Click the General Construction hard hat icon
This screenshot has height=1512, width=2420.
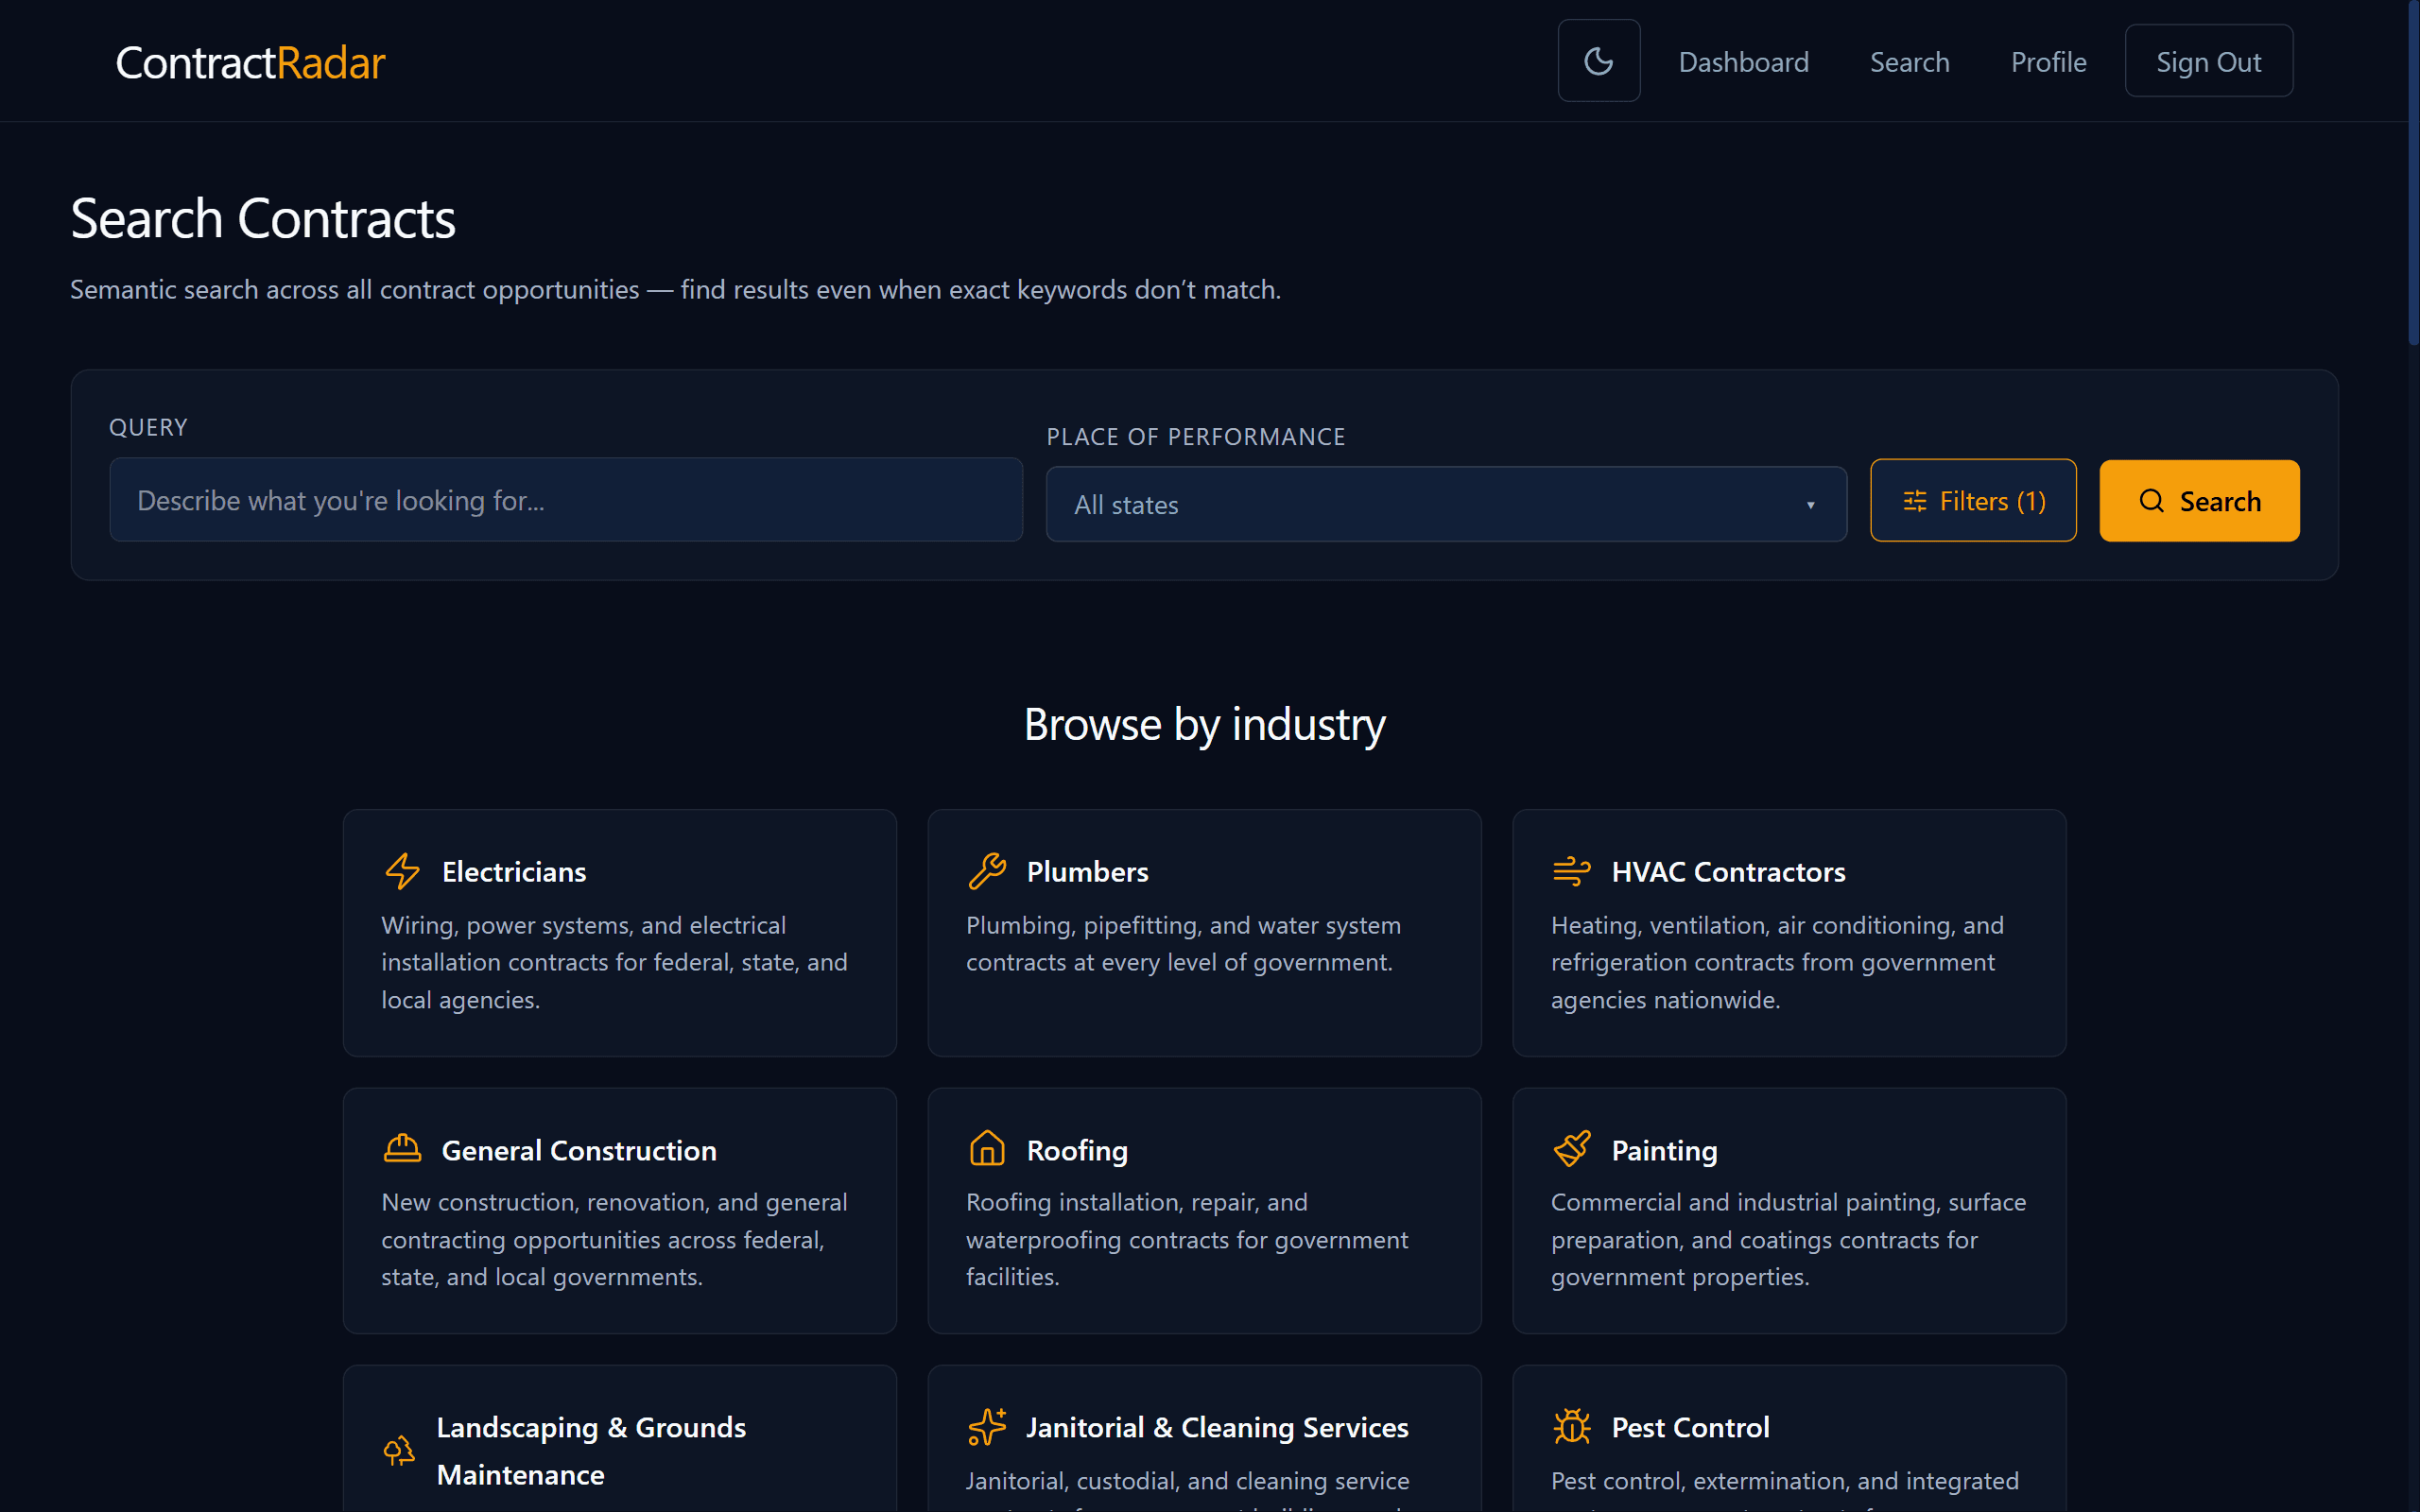(x=402, y=1149)
